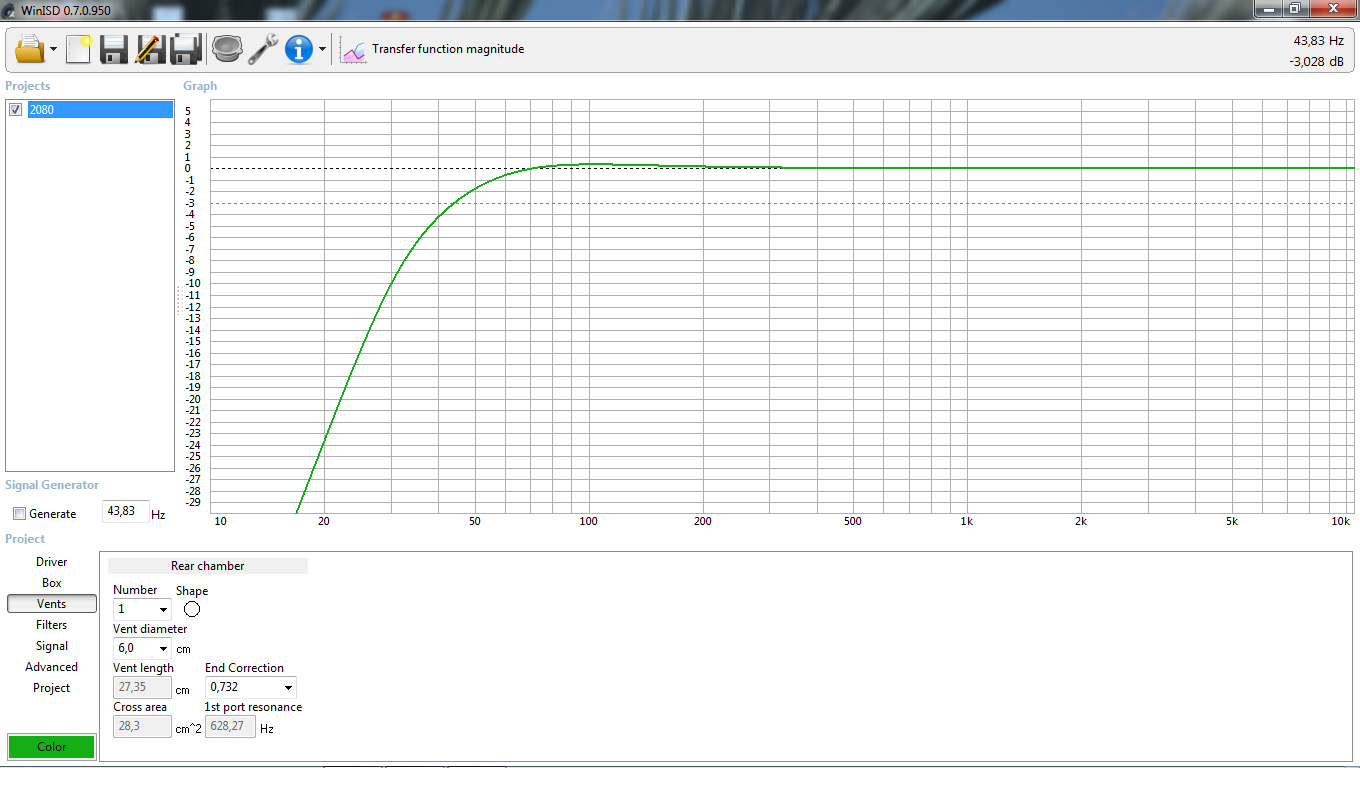The width and height of the screenshot is (1360, 786).
Task: Select the Vents tab
Action: [52, 604]
